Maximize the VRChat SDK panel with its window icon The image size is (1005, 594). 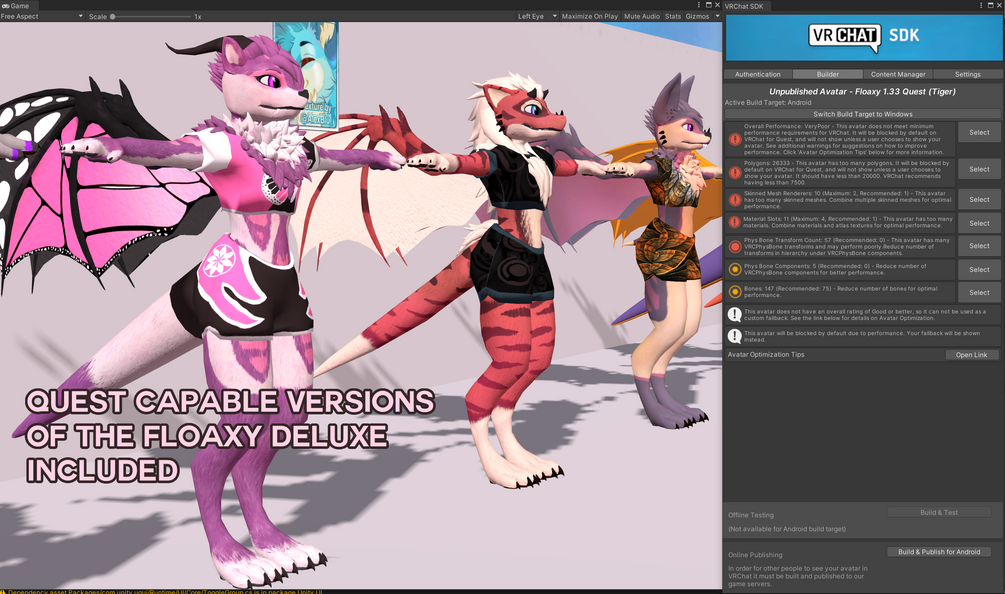(x=990, y=5)
